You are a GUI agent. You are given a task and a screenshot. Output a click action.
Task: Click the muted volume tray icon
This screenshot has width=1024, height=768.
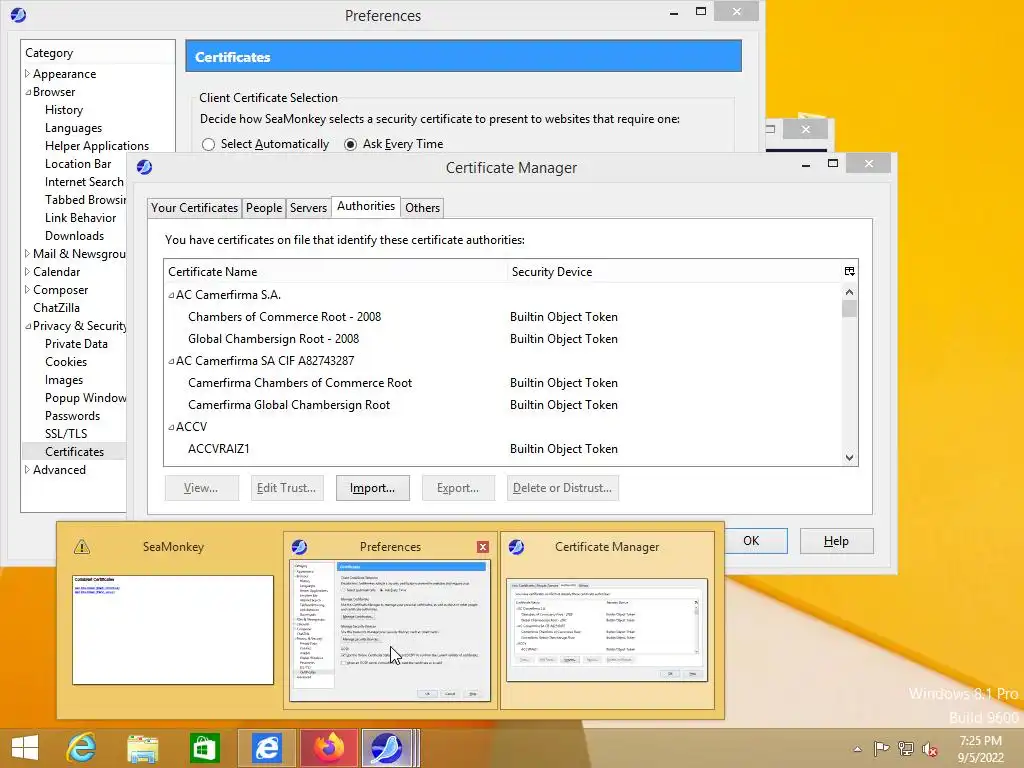[x=930, y=748]
